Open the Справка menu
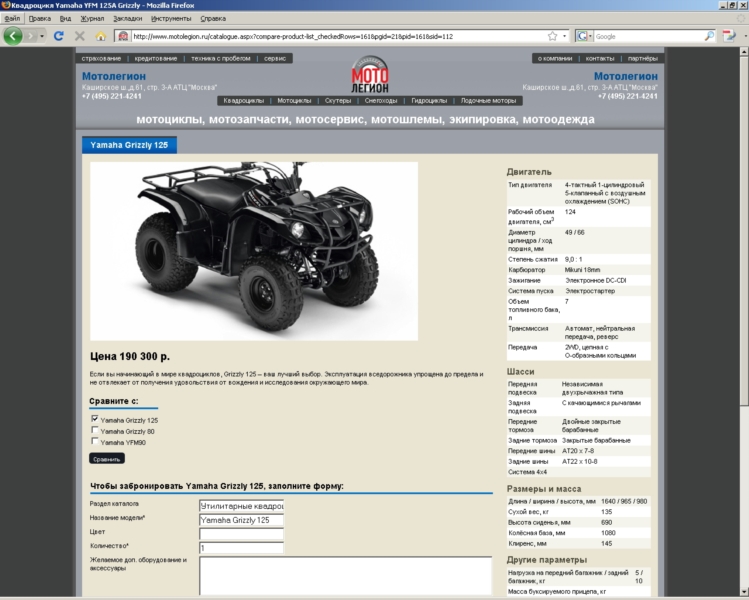 213,19
